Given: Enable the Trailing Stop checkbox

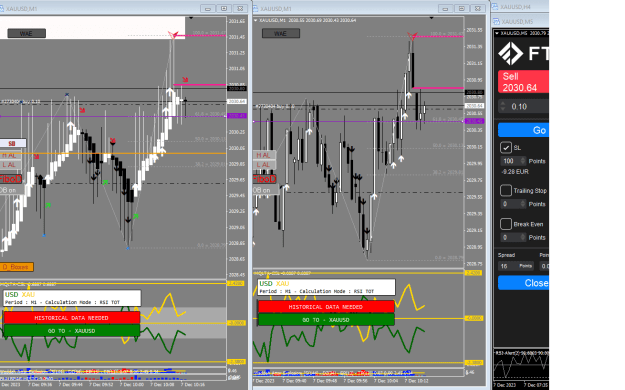Looking at the screenshot, I should [x=506, y=190].
